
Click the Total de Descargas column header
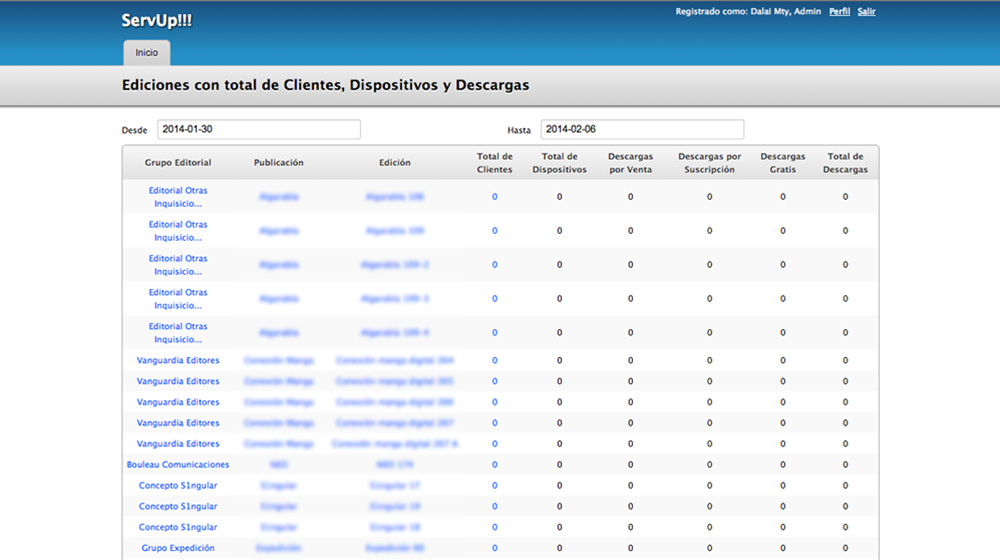(x=845, y=163)
